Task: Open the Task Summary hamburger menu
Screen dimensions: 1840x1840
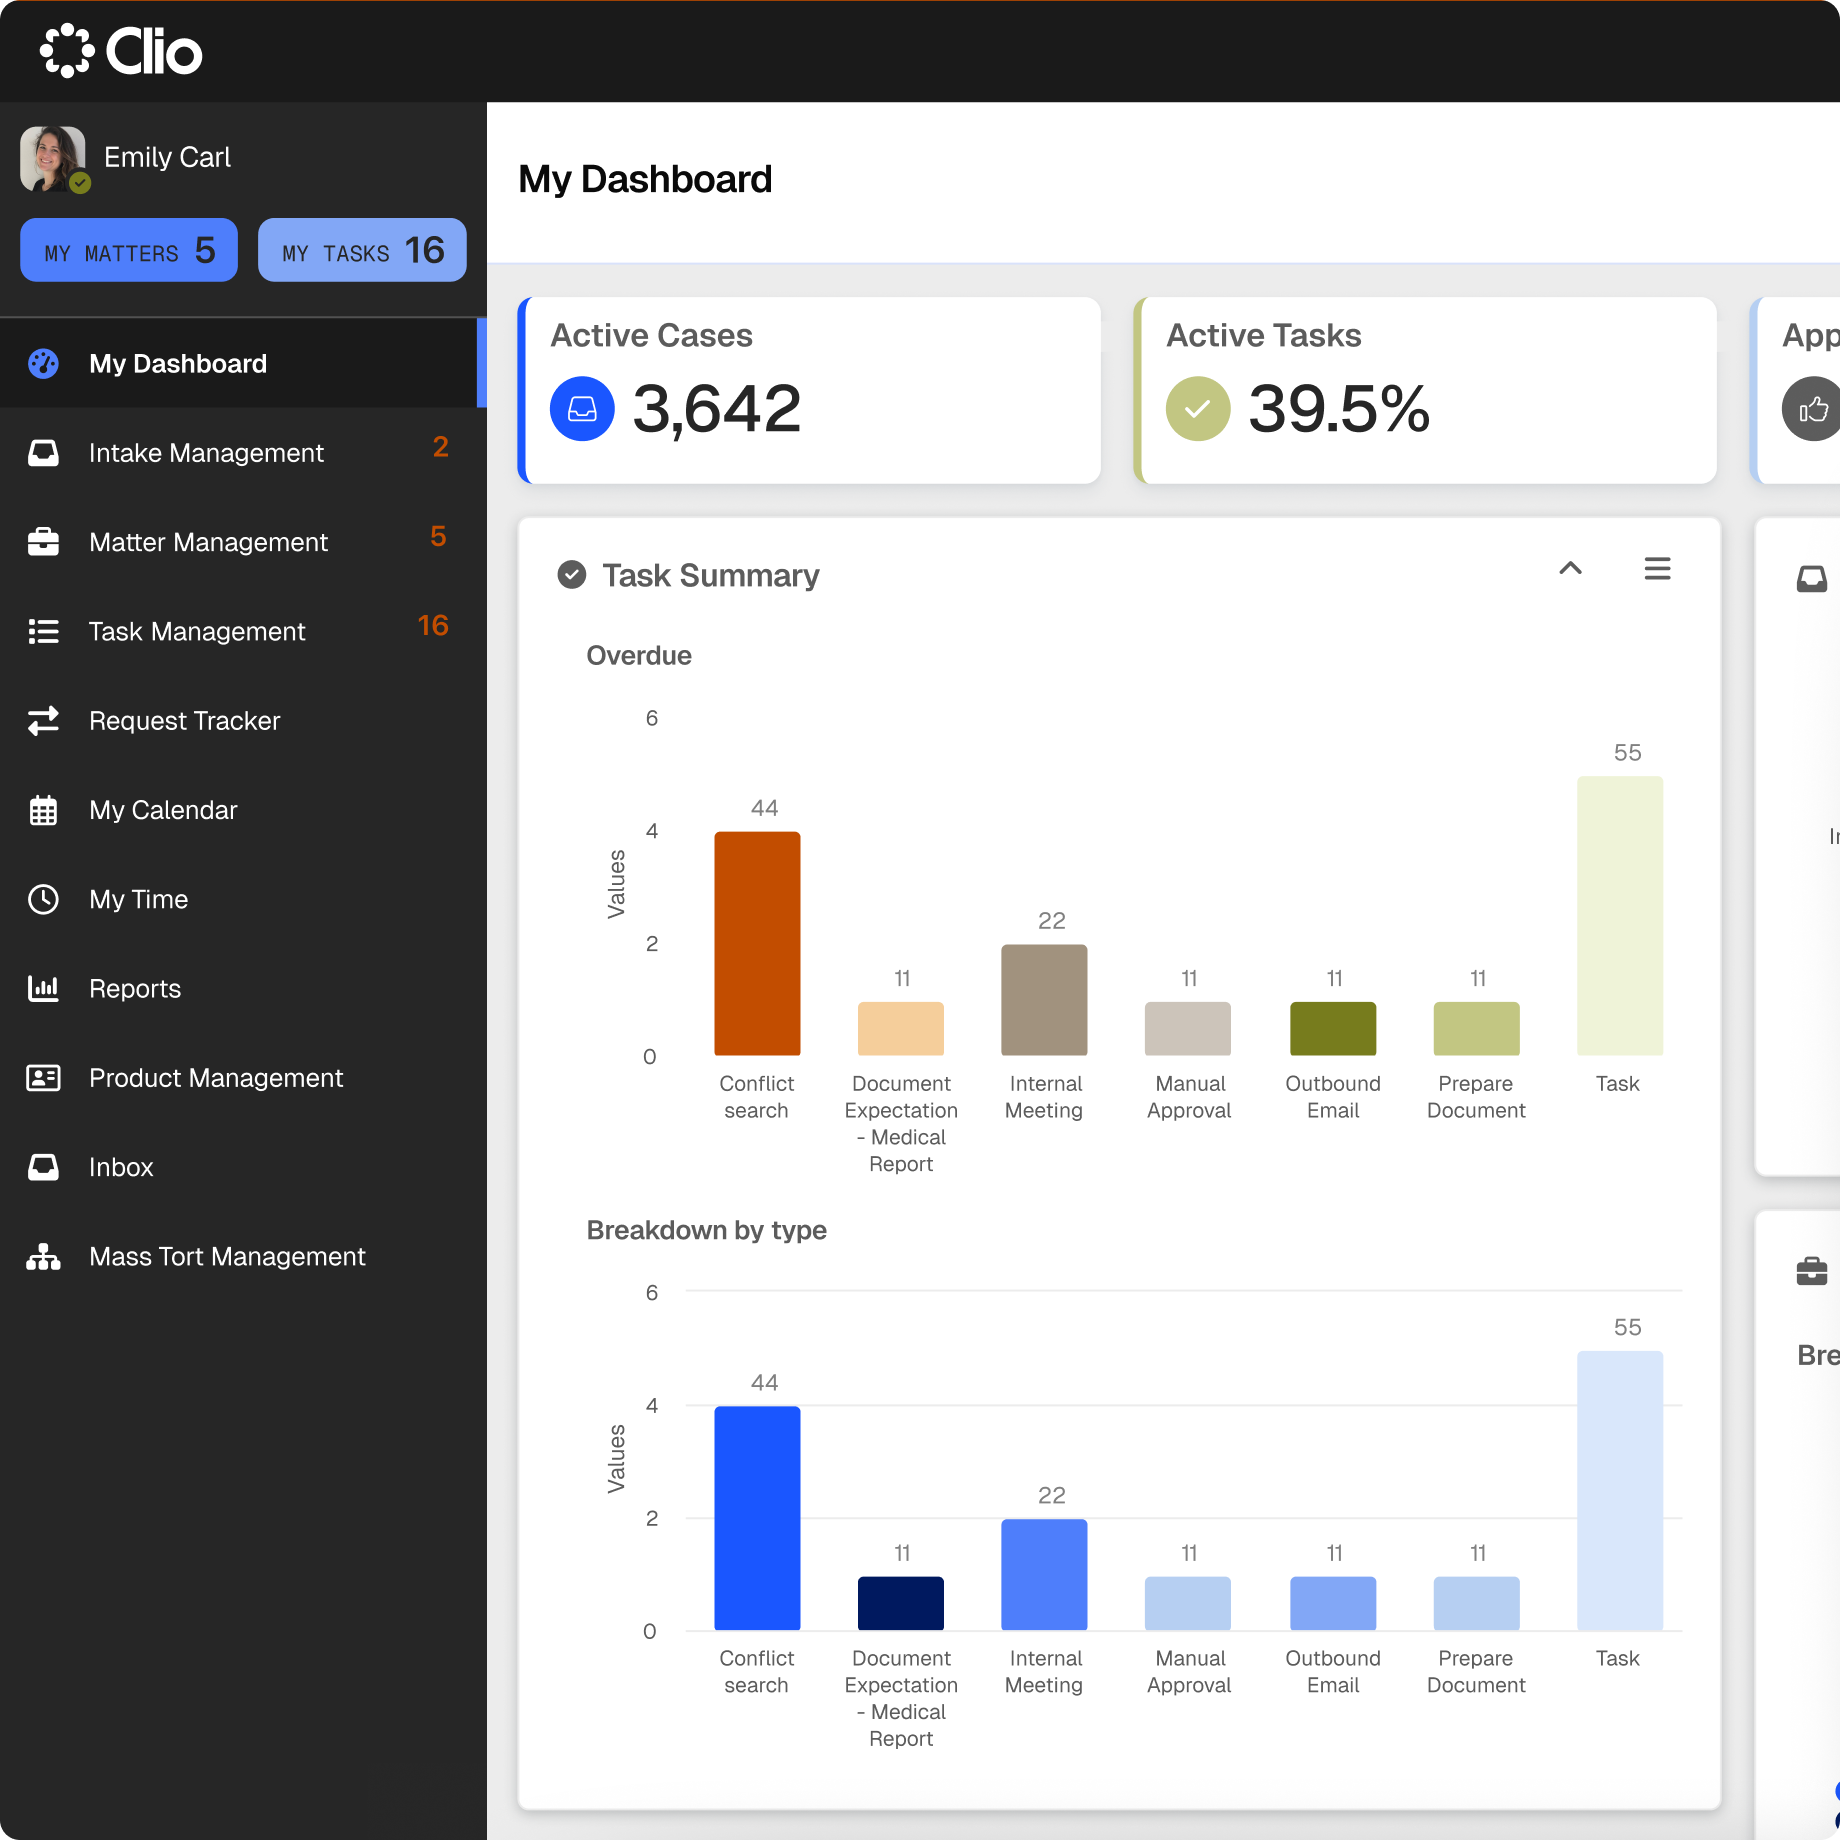Action: [1657, 568]
